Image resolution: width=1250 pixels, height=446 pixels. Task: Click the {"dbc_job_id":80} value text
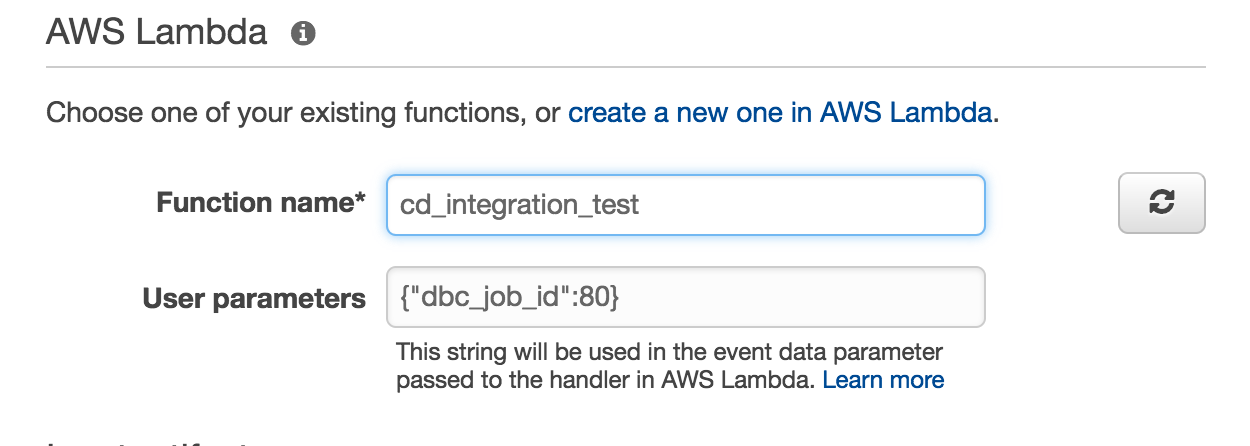[509, 297]
